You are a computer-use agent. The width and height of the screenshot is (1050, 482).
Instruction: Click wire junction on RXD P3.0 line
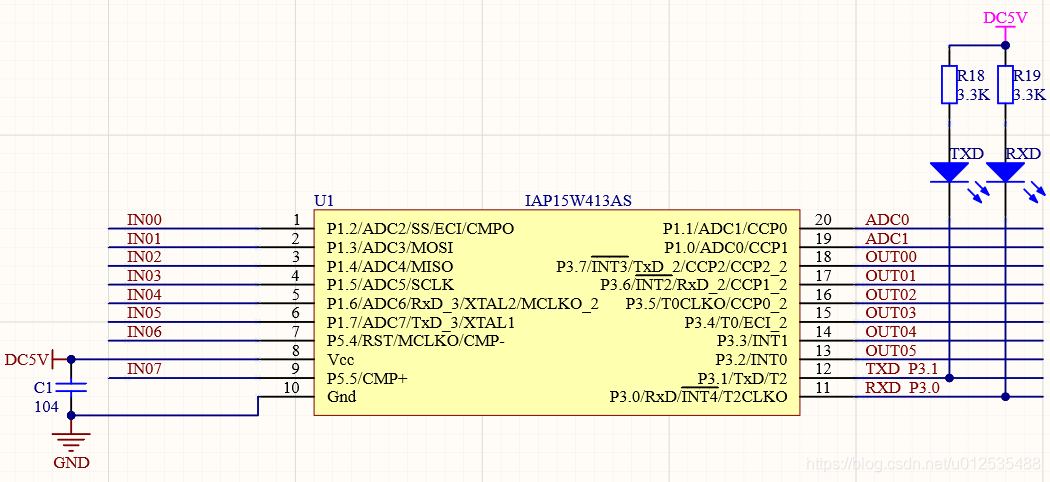[1005, 397]
